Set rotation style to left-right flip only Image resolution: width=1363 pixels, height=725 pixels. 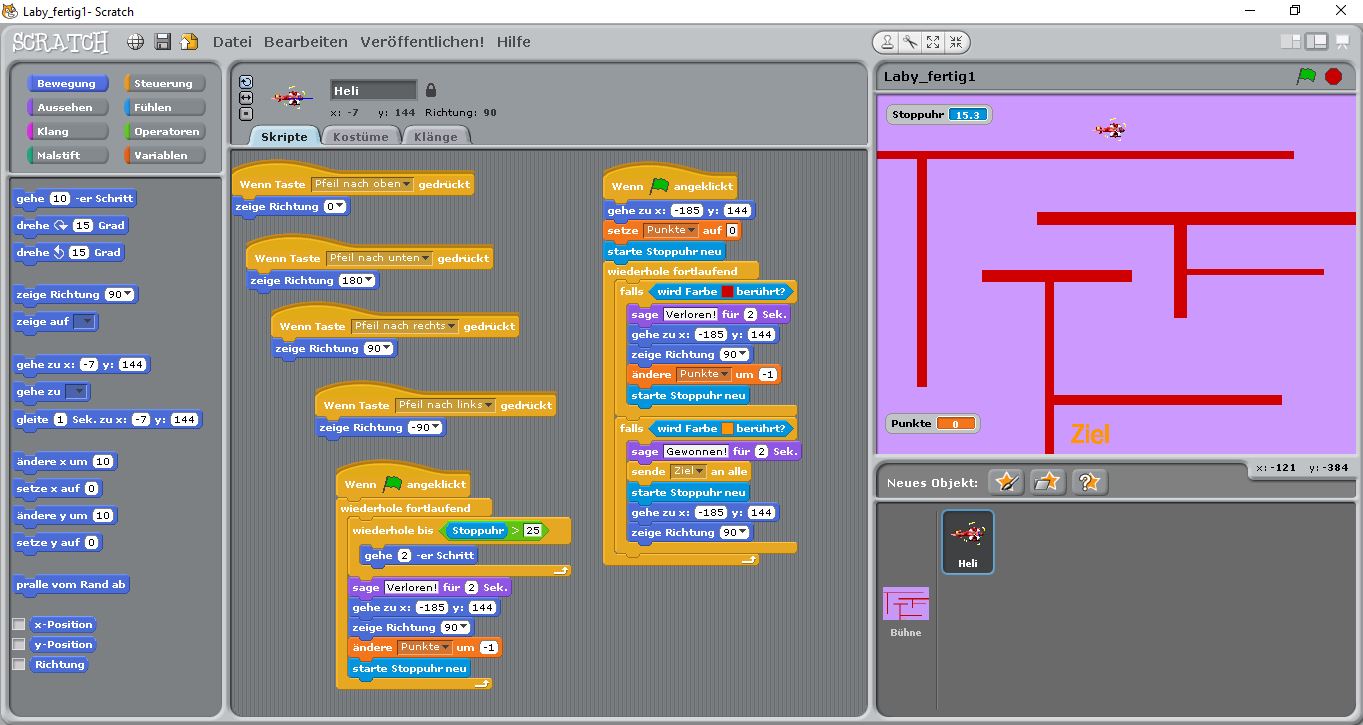[x=246, y=98]
